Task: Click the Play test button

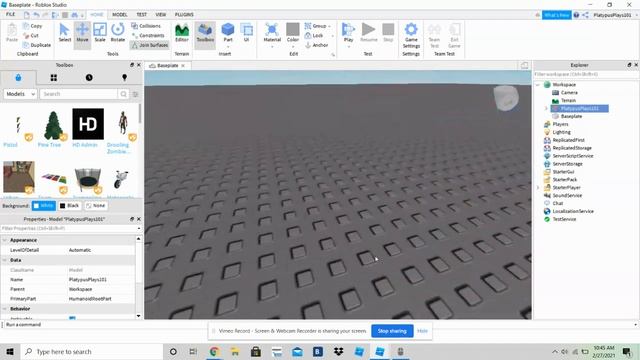Action: [x=348, y=33]
